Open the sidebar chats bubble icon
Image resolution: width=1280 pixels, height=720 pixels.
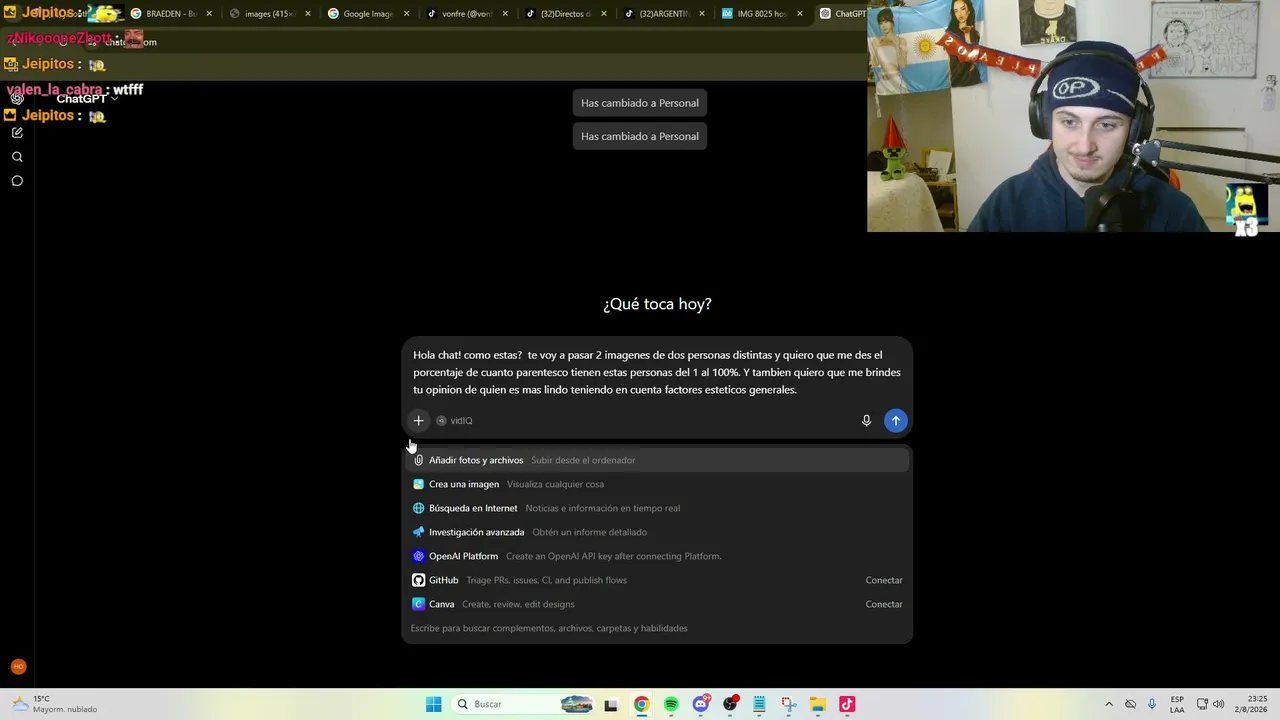[17, 181]
